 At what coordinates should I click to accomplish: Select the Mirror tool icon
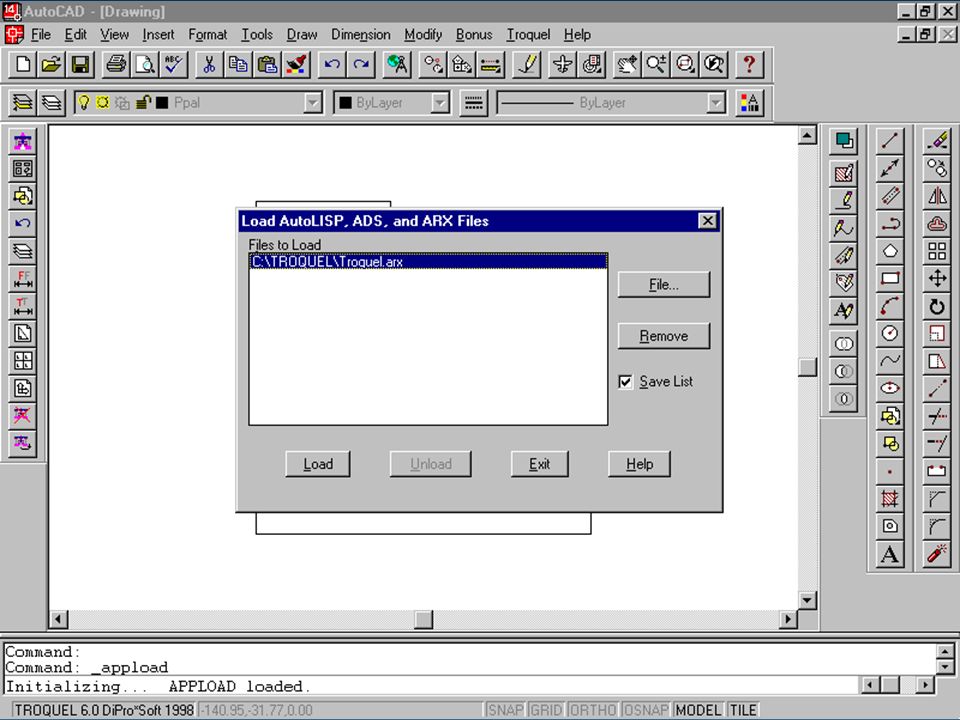tap(937, 196)
